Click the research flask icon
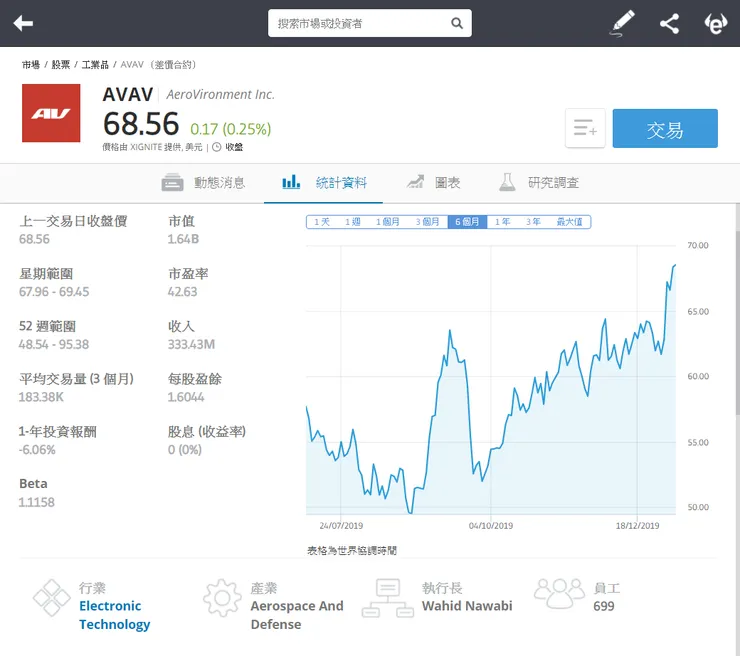The height and width of the screenshot is (656, 740). [x=507, y=182]
